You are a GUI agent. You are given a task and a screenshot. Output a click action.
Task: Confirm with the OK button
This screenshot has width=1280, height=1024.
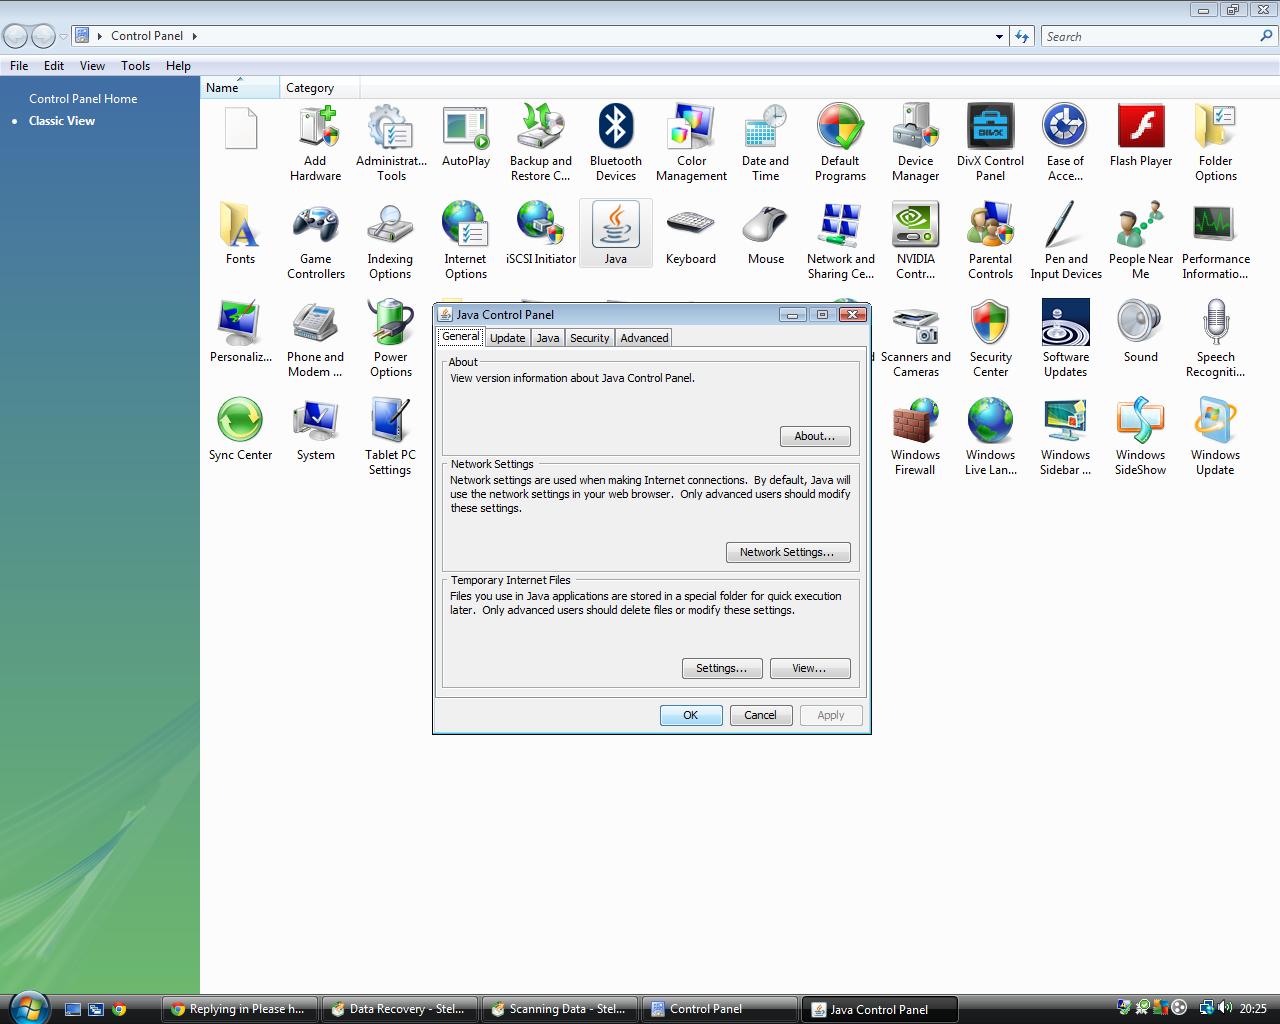click(x=691, y=715)
